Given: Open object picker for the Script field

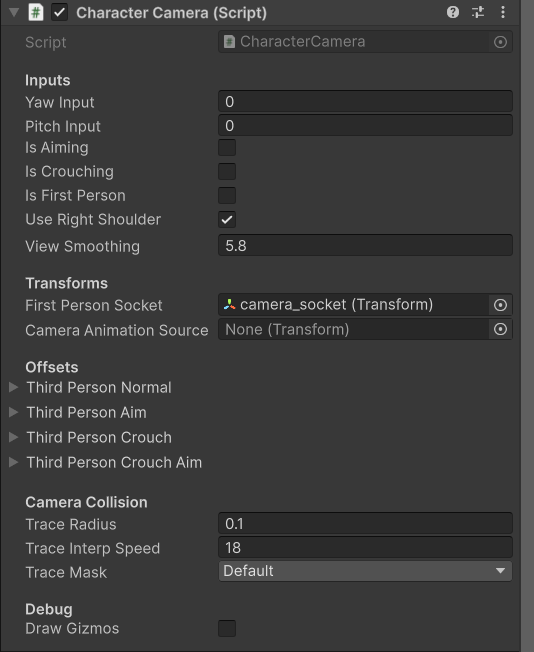Looking at the screenshot, I should (x=500, y=42).
